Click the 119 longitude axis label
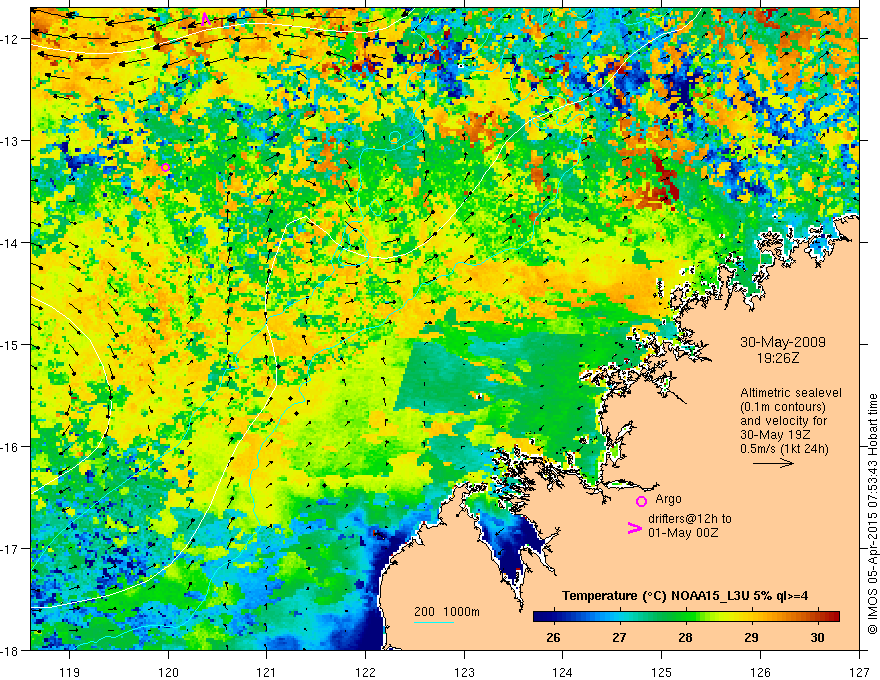 (70, 672)
